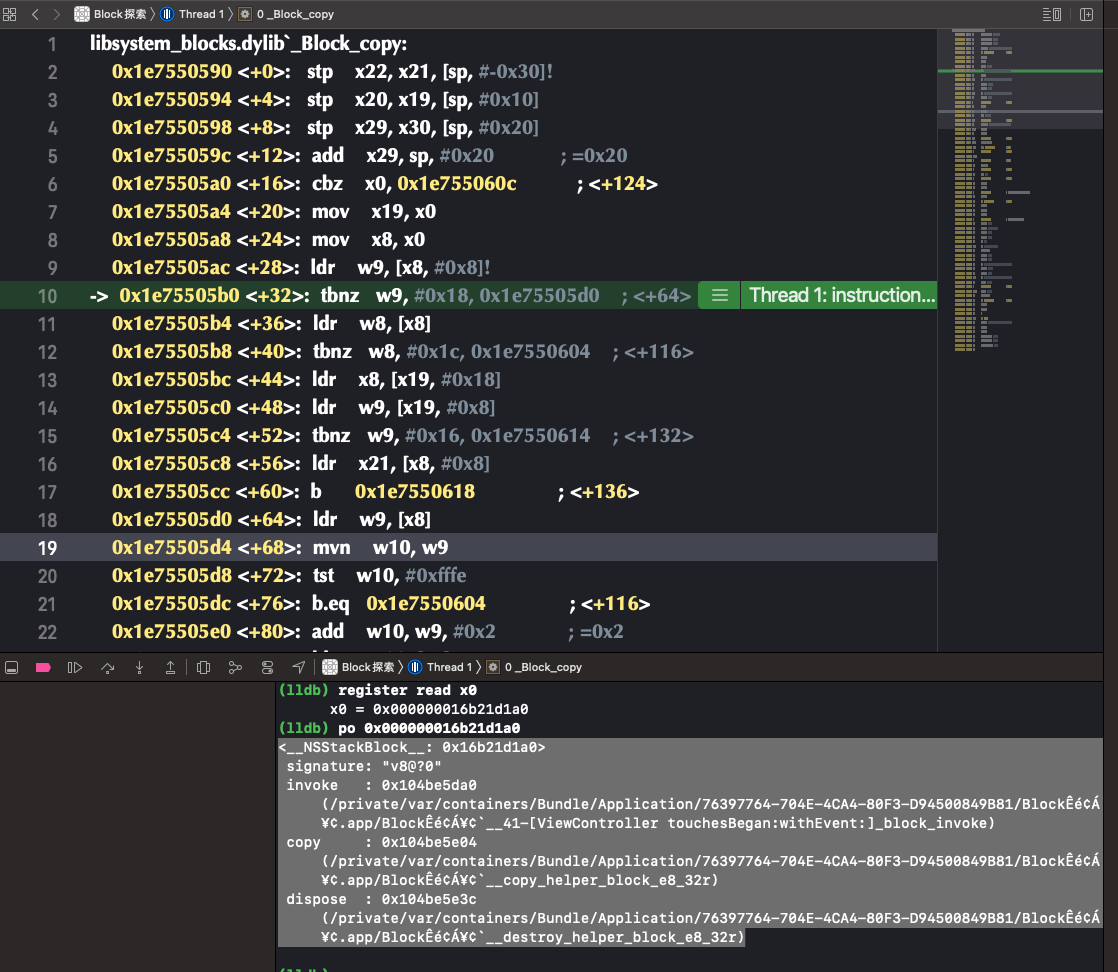This screenshot has width=1118, height=972.
Task: Click the __NSStackBlock__ output line
Action: (x=412, y=747)
